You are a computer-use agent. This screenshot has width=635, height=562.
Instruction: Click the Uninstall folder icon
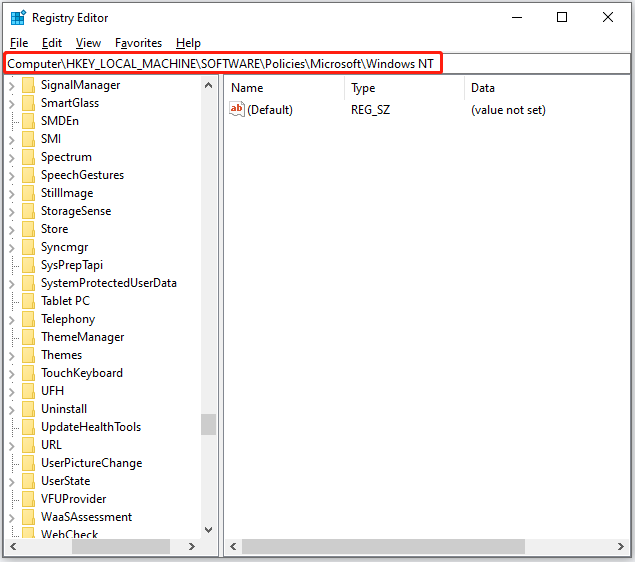28,409
